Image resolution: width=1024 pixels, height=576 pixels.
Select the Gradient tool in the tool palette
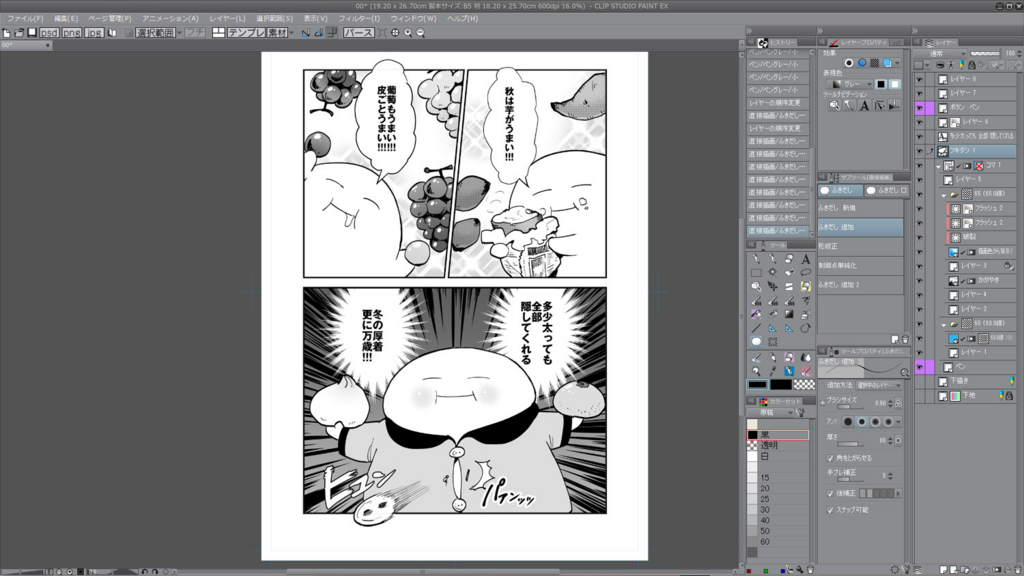coord(789,314)
